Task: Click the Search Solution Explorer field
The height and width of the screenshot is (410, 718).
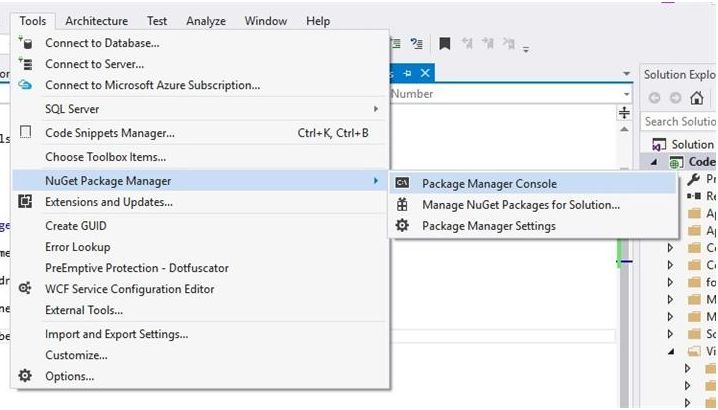Action: point(679,121)
